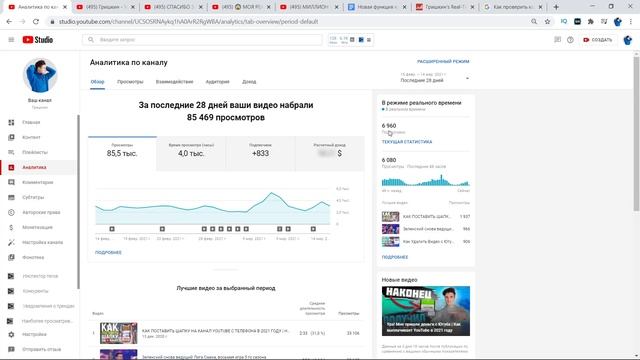640x360 pixels.
Task: Open Настройки gear in sidebar
Action: (x=11, y=335)
